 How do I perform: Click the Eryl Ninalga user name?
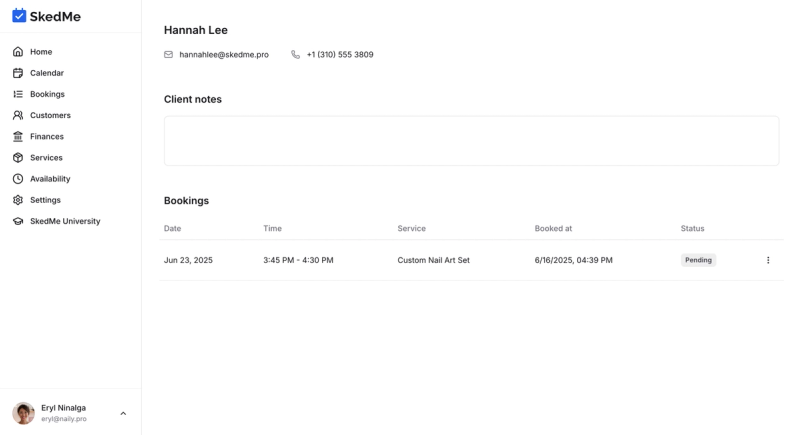pos(63,408)
